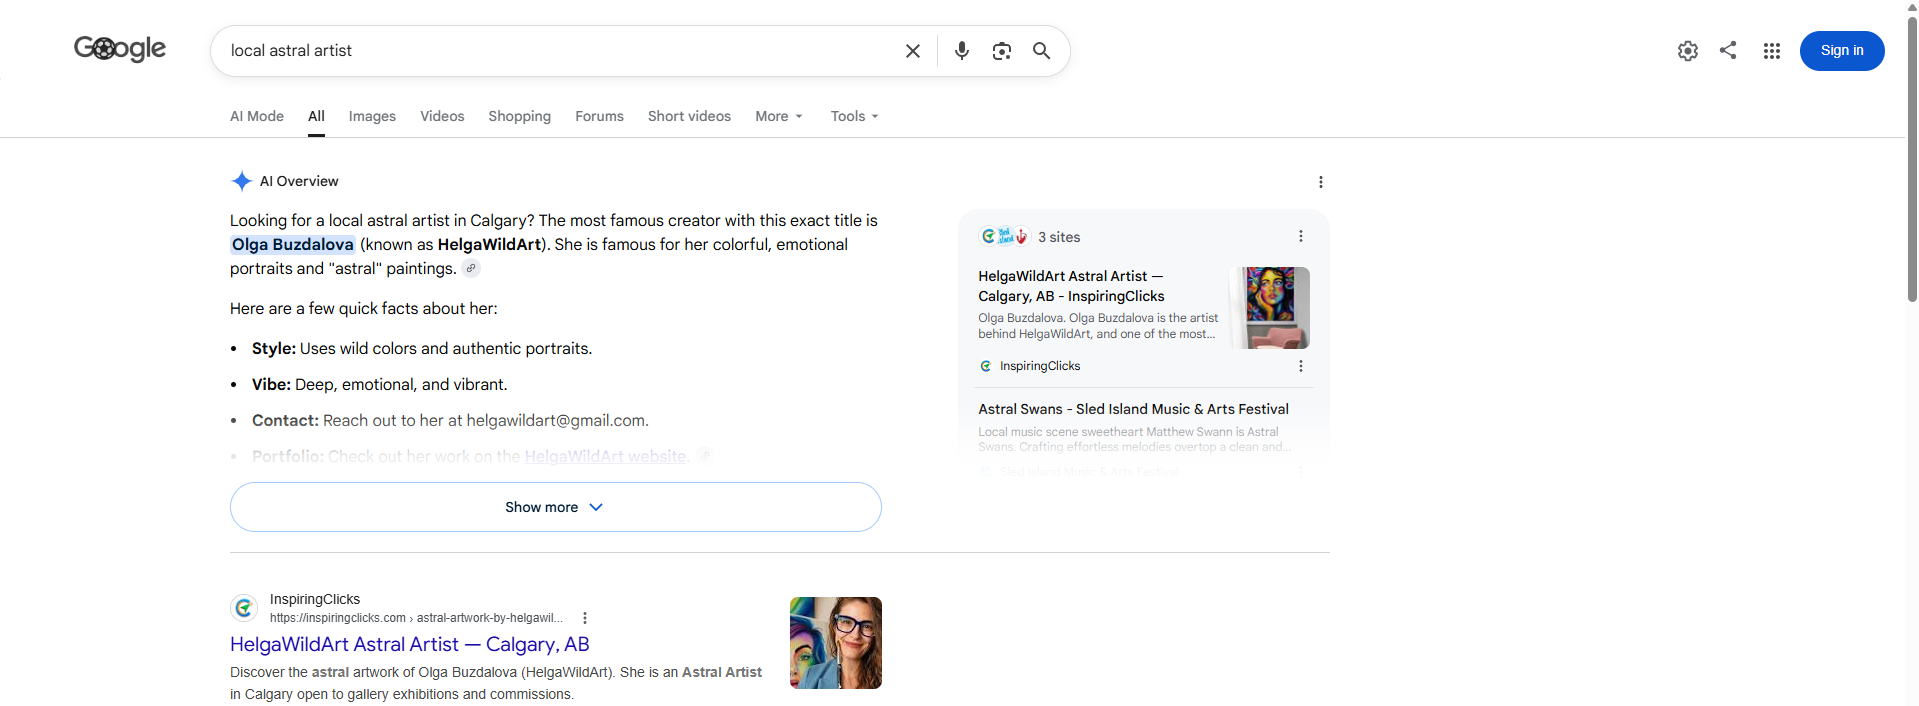Open three-dot menu next to inspiringclicks URL
1919x706 pixels.
point(585,618)
